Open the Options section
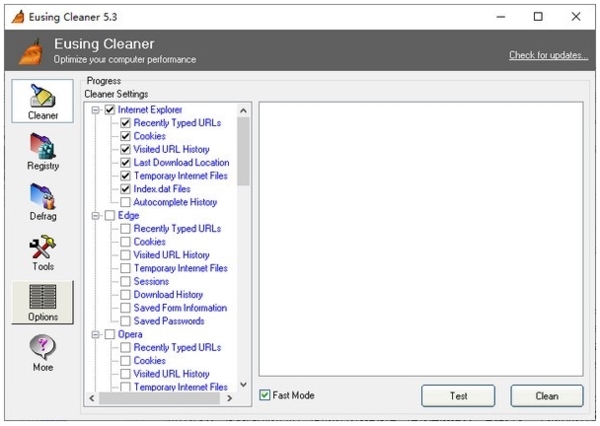The width and height of the screenshot is (600, 426). (x=42, y=303)
